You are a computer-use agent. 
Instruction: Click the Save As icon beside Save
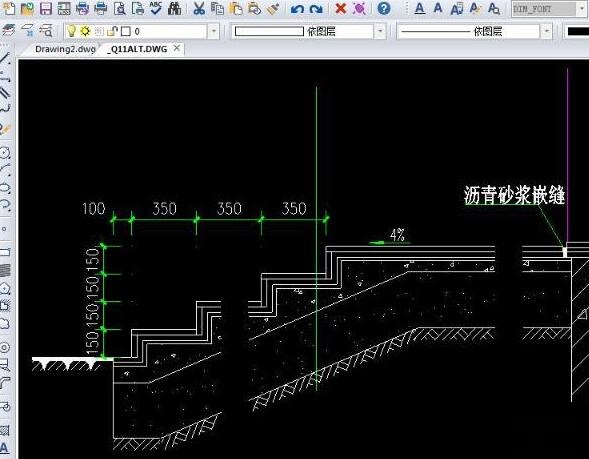tap(64, 8)
